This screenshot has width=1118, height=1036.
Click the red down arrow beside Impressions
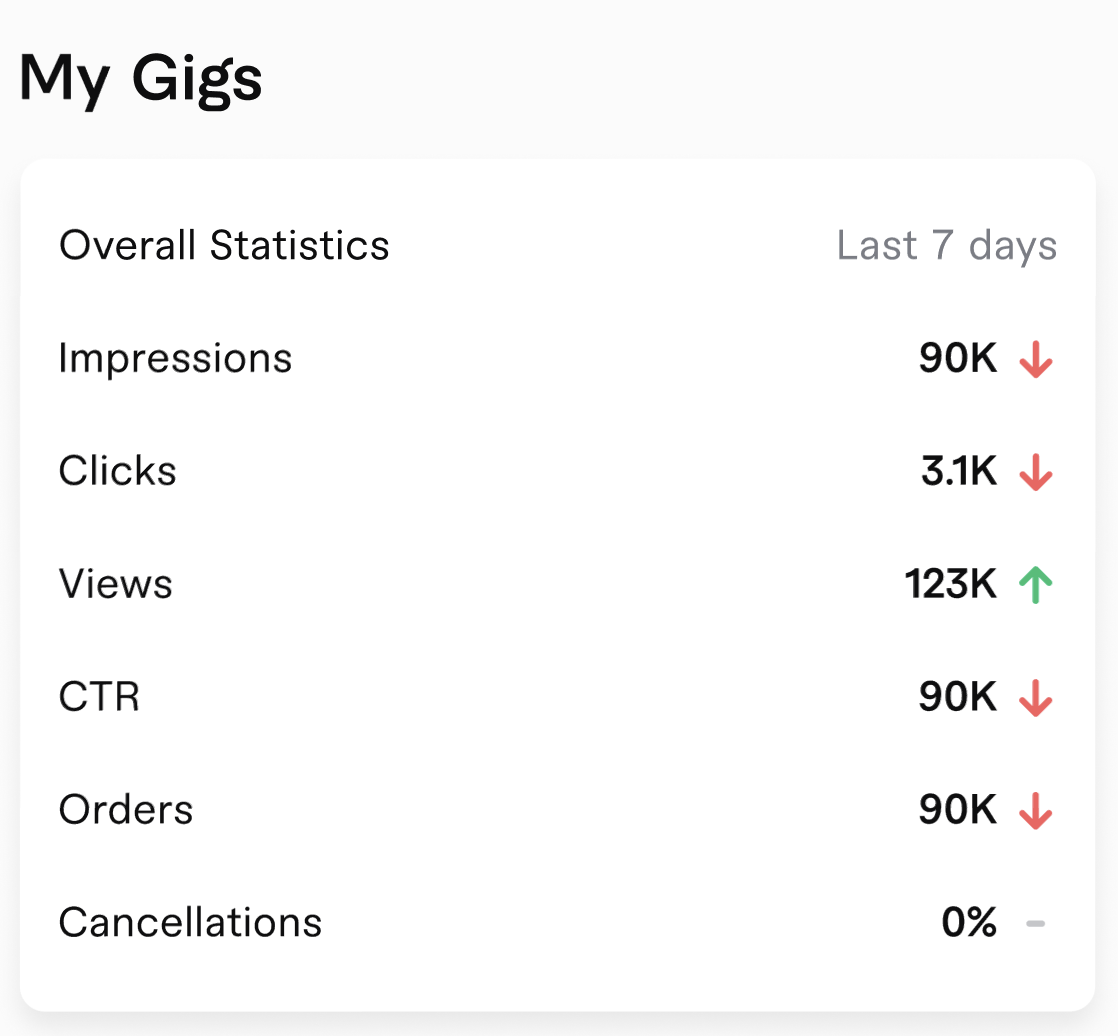[x=1035, y=359]
